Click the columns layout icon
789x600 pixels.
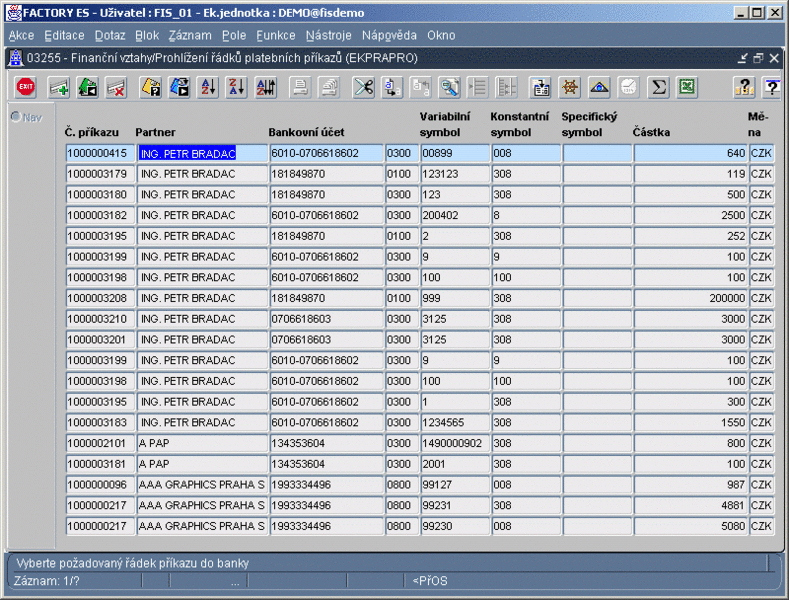point(506,87)
